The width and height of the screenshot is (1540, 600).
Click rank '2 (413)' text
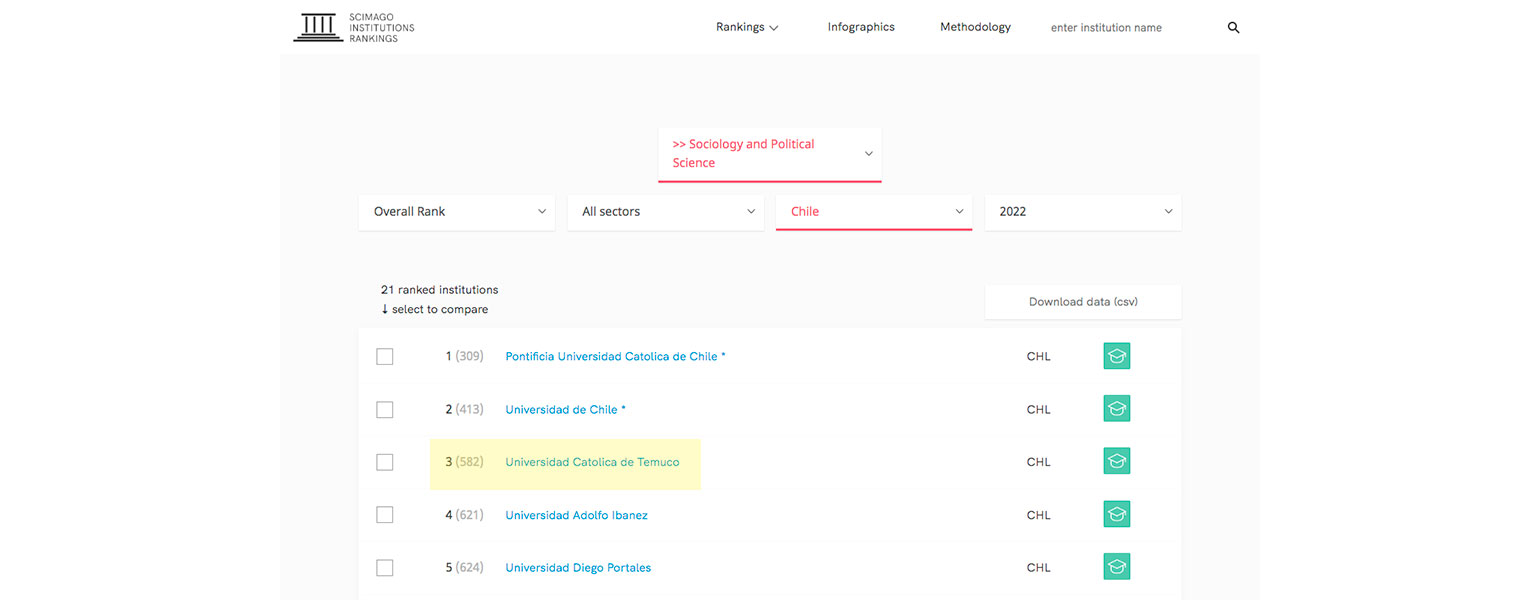tap(465, 410)
